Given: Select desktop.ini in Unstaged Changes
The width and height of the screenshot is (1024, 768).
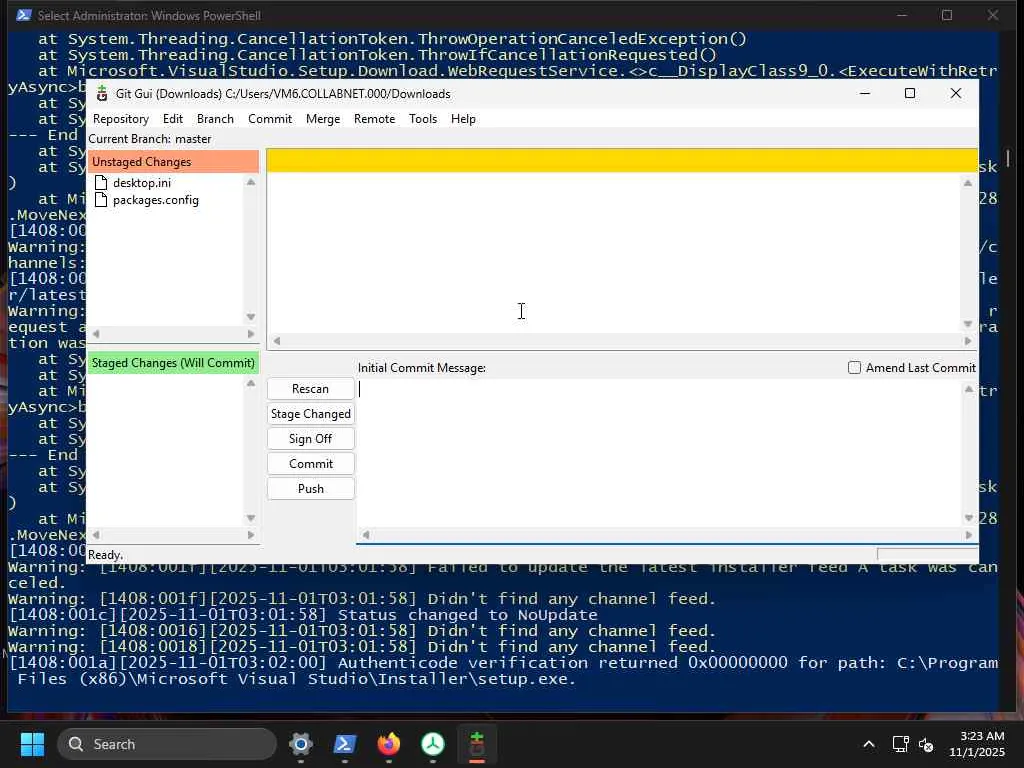Looking at the screenshot, I should [142, 183].
